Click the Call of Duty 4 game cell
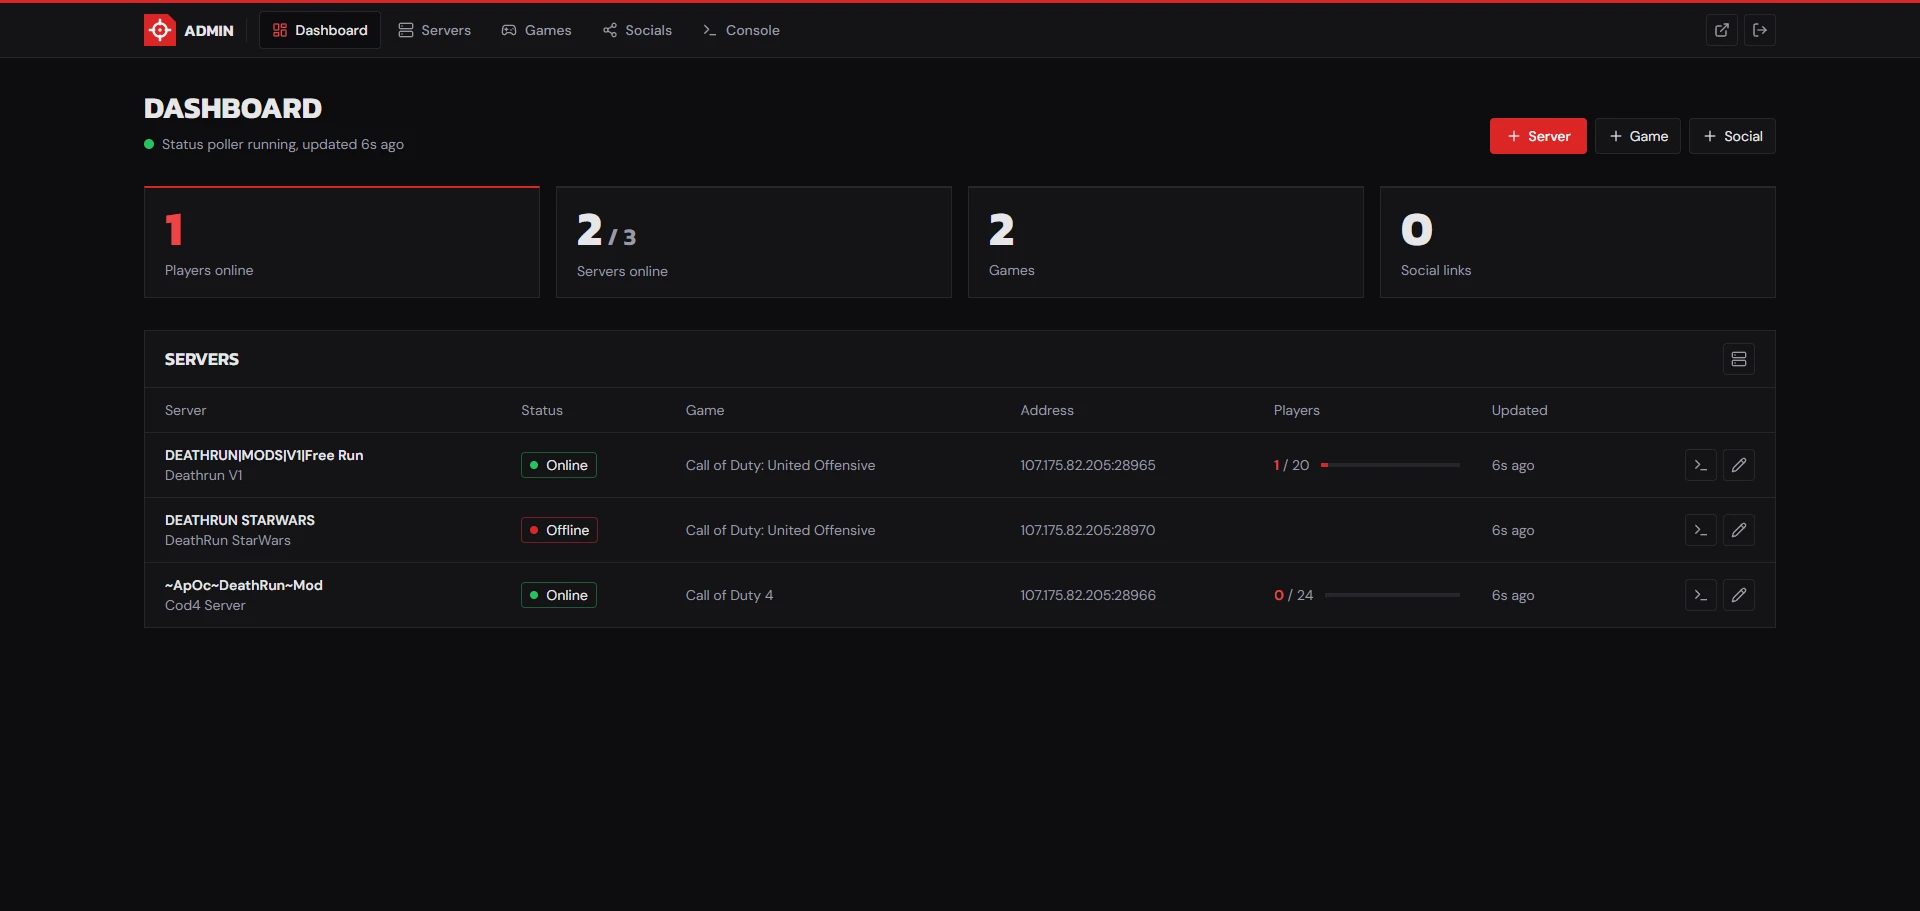Screen dimensions: 1920x911 [x=729, y=595]
